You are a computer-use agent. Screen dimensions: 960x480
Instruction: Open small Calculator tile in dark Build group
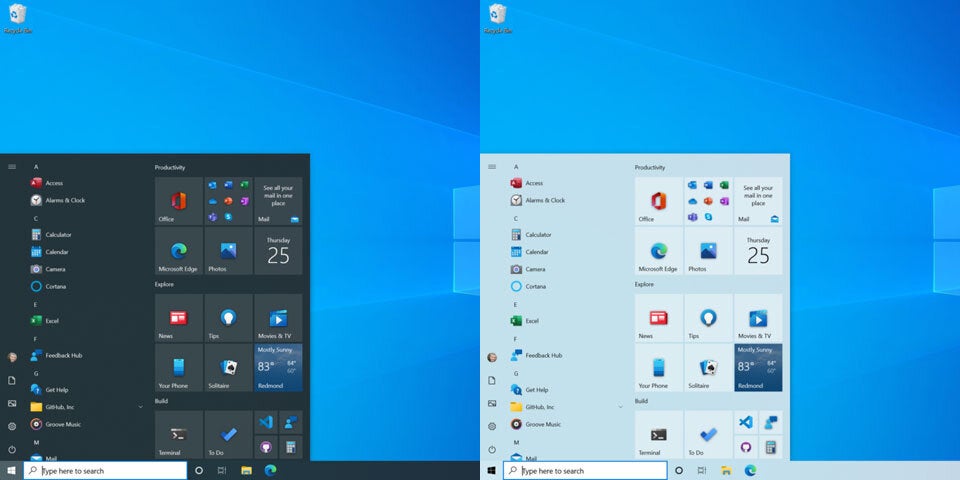(x=291, y=447)
